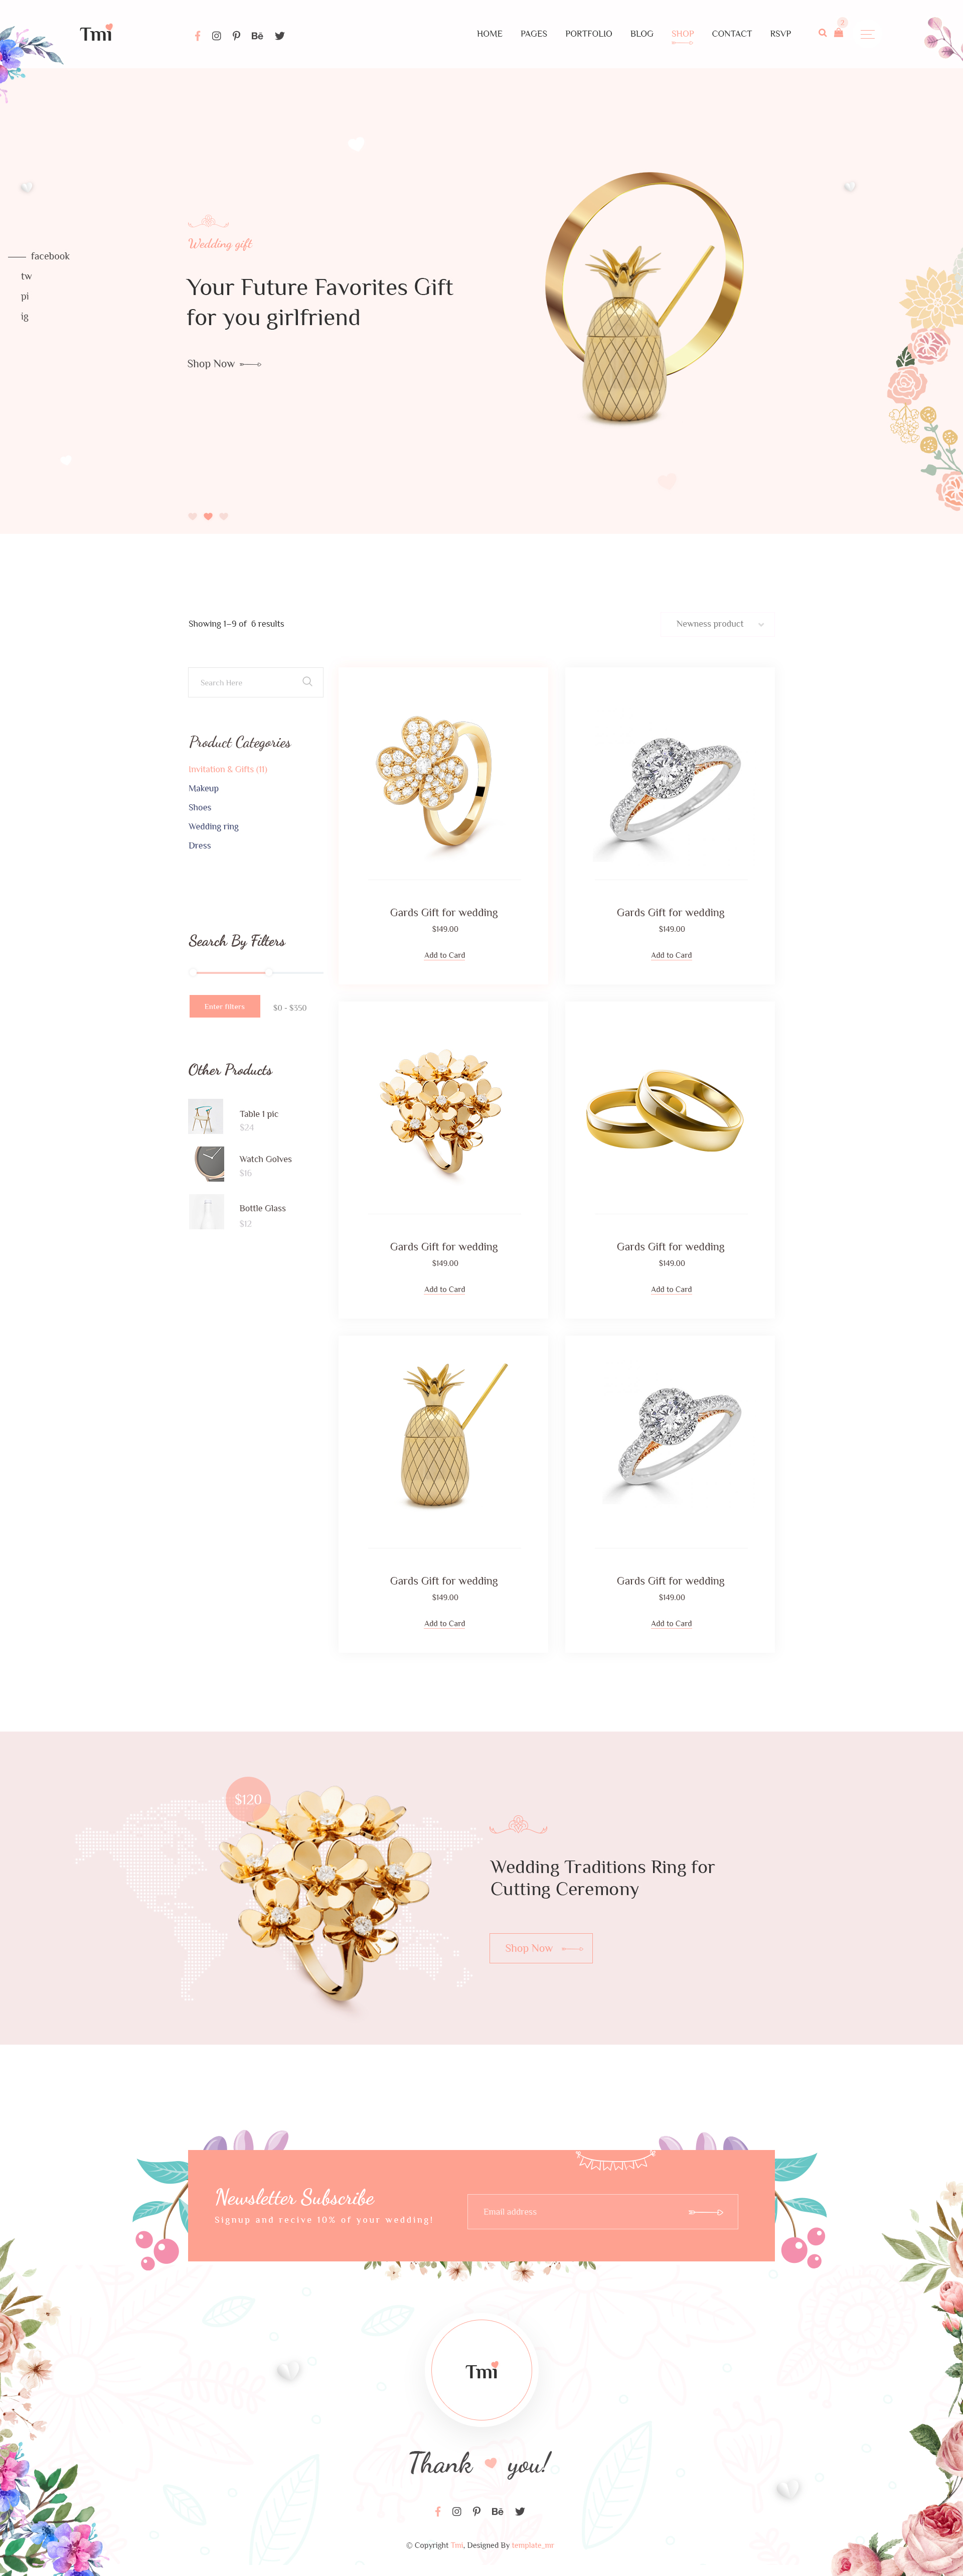Open the shopping bag cart icon

(x=839, y=32)
